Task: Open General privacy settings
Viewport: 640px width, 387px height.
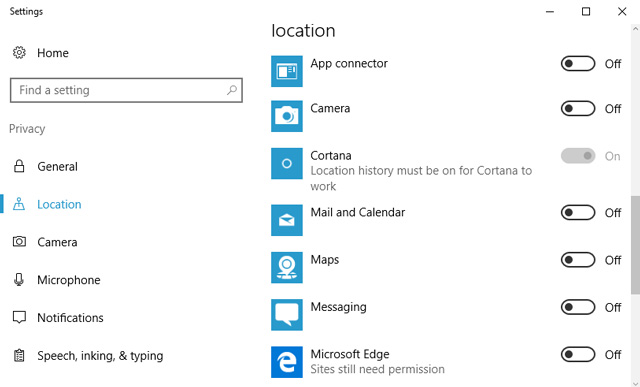Action: [58, 166]
